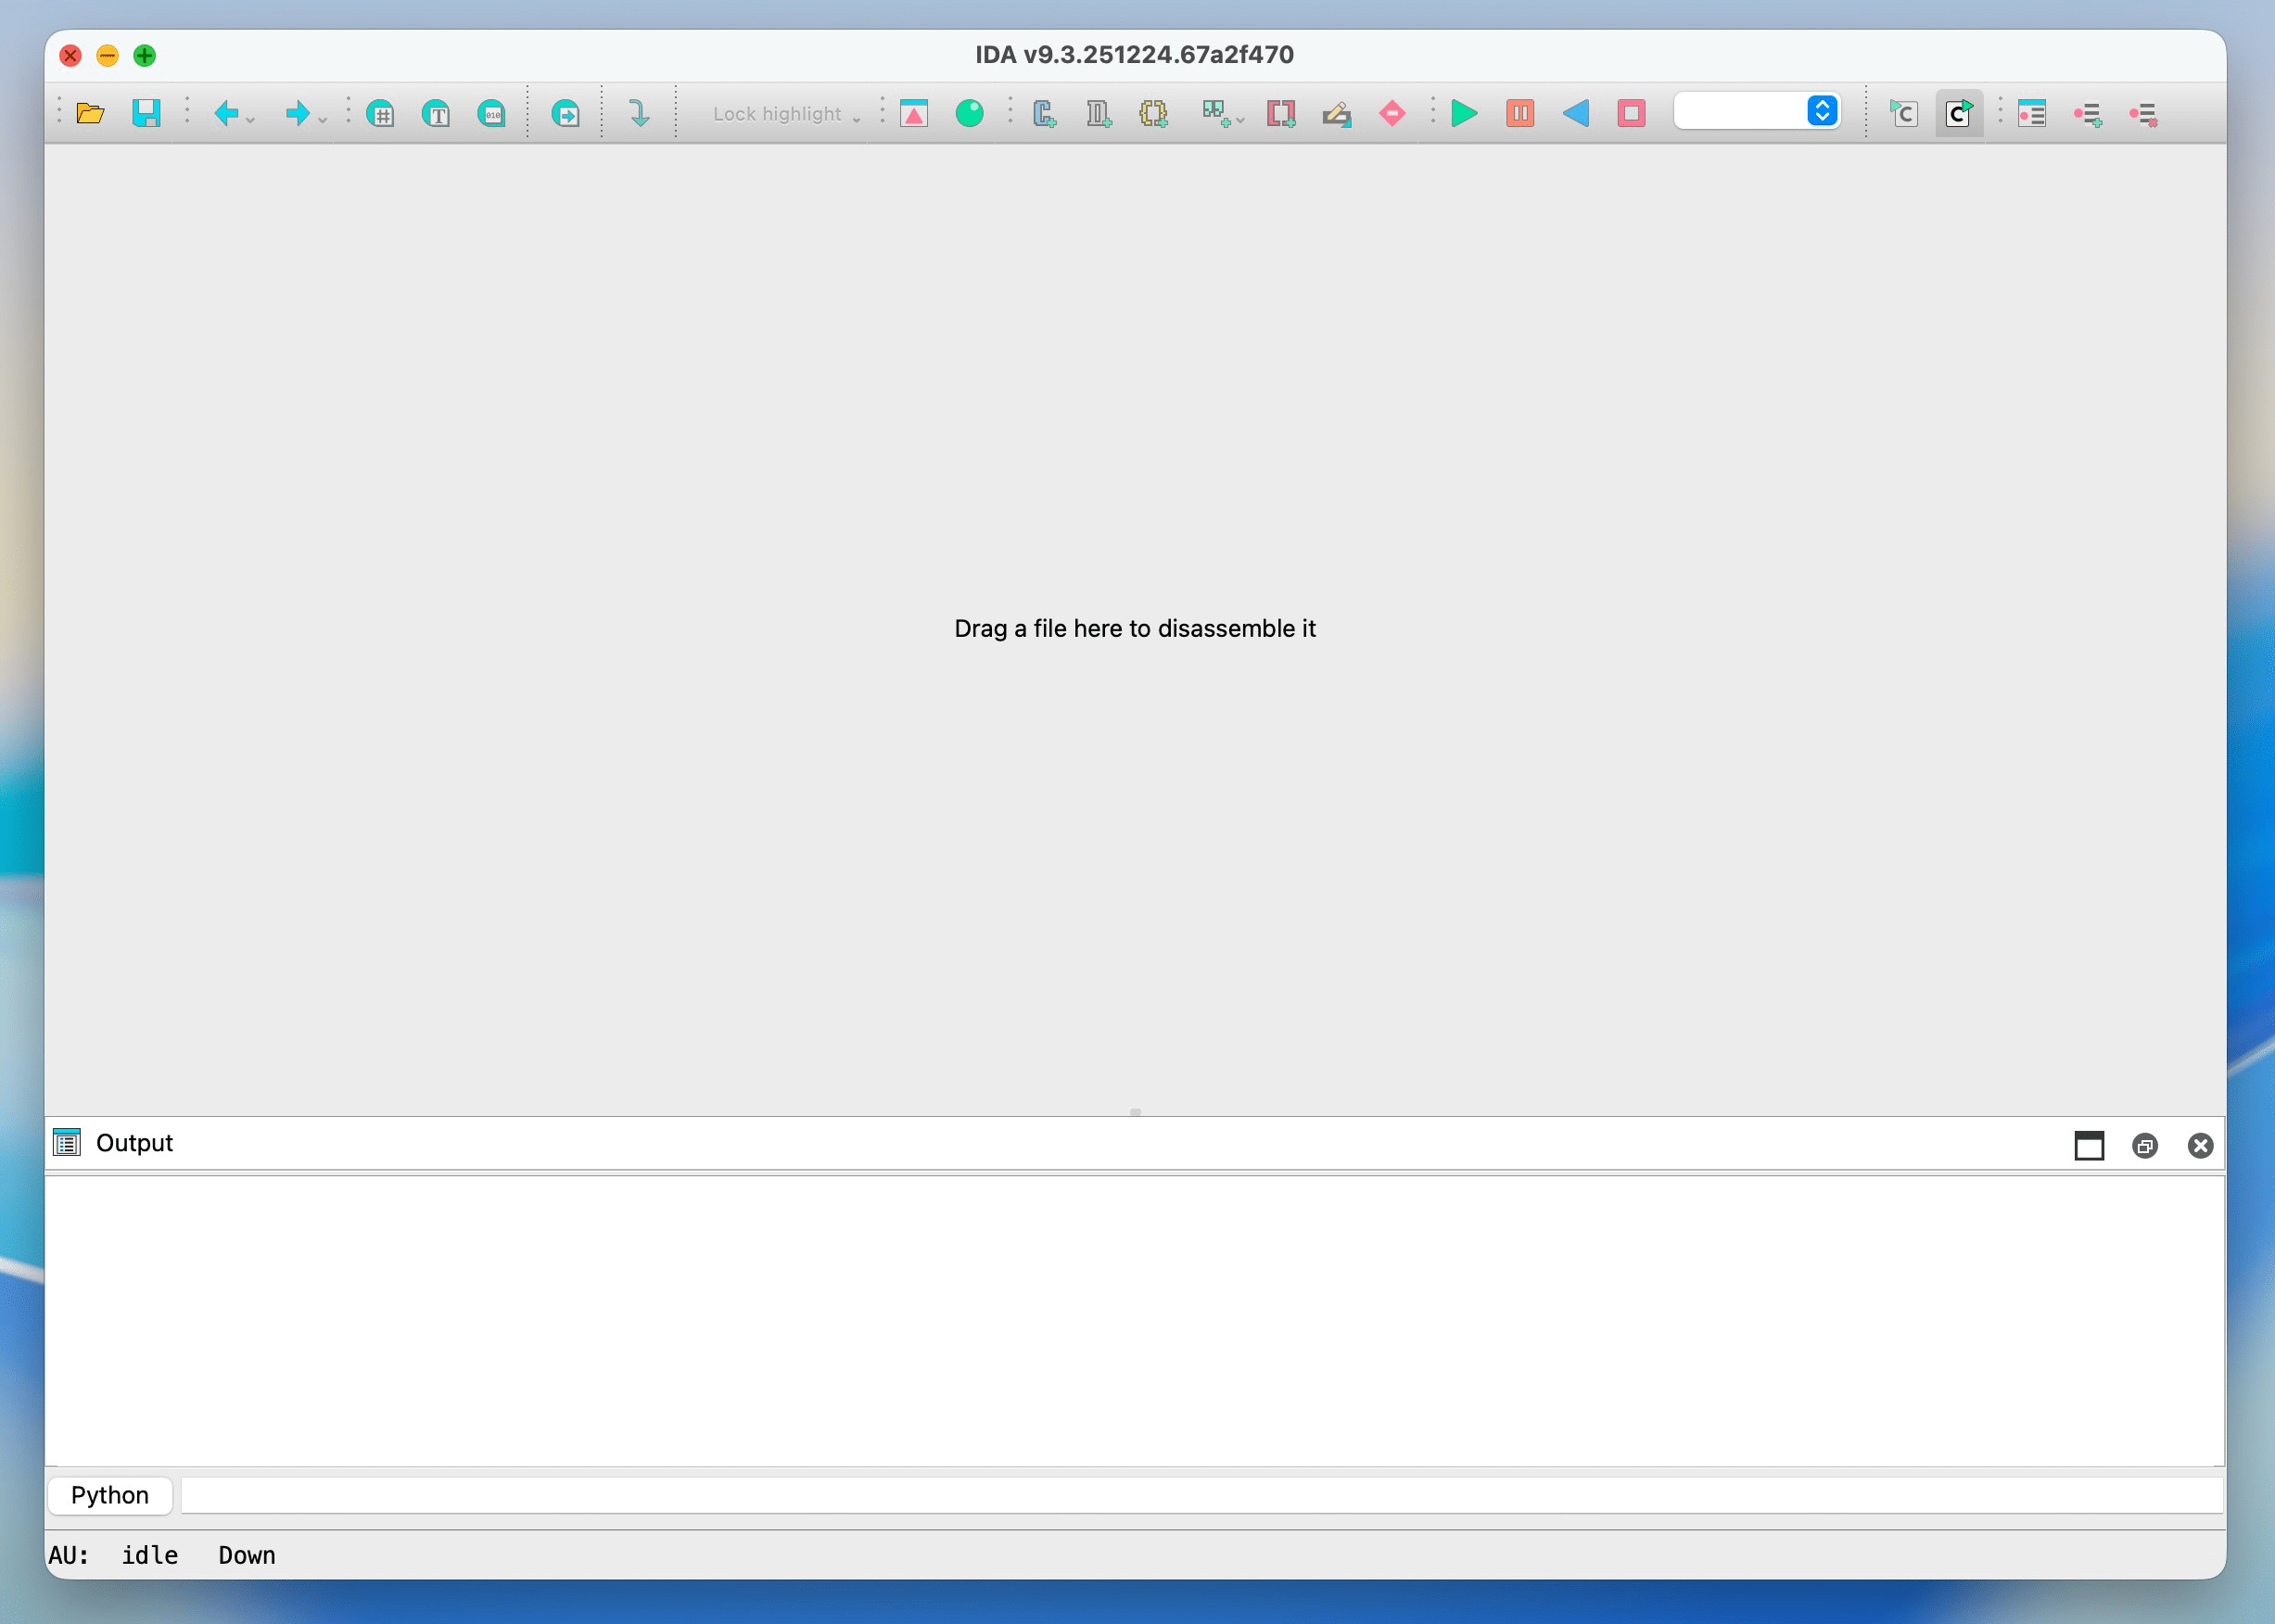Click the save database floppy icon

click(x=146, y=113)
